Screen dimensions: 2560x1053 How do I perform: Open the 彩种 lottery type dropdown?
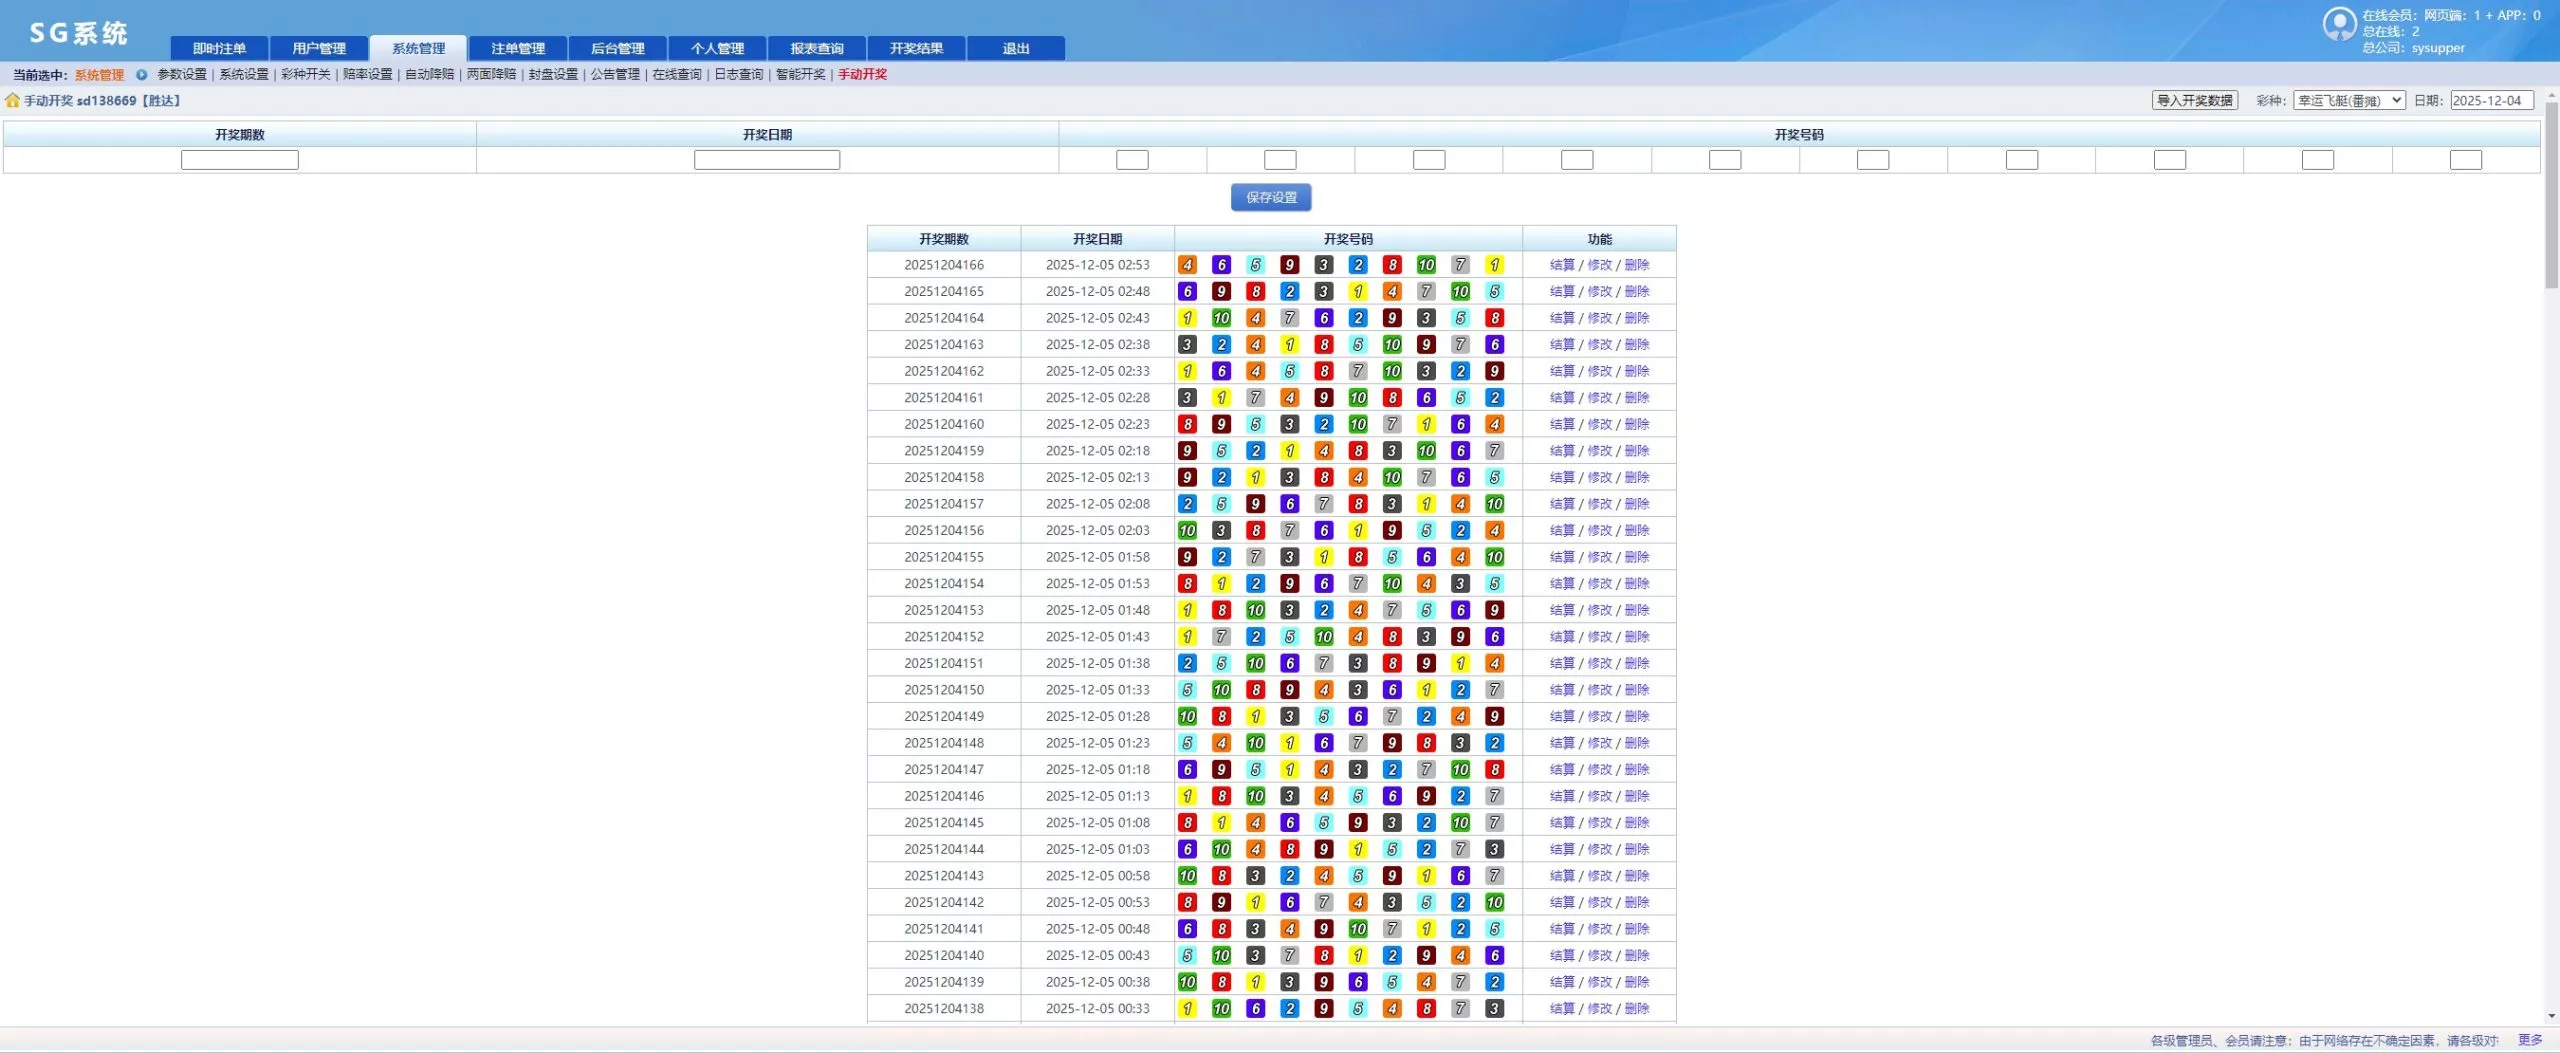point(2348,101)
